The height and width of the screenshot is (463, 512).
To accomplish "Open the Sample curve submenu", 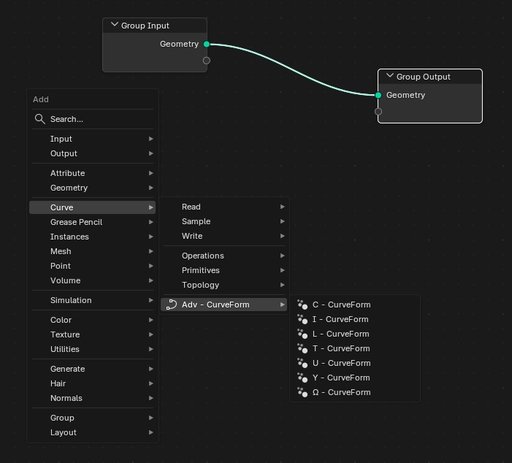I will (x=224, y=221).
